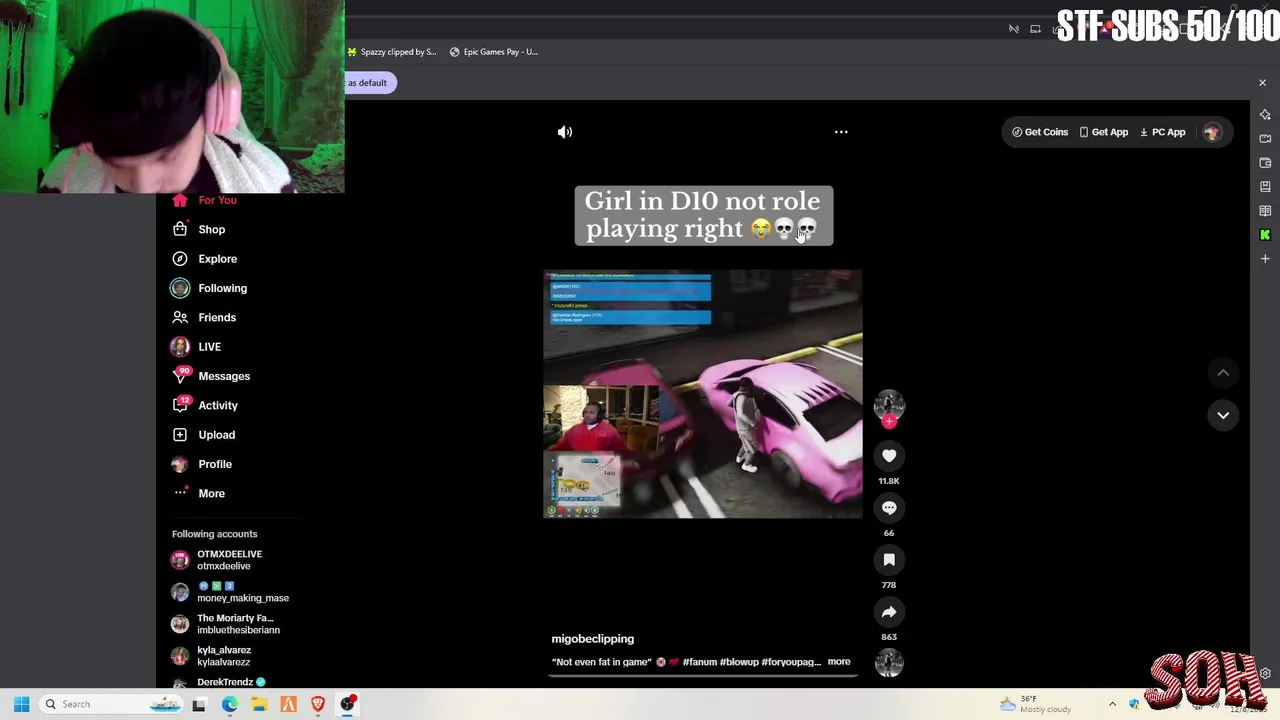Open the sidebar video camera icon
Screen dimensions: 1280x720
[x=1265, y=139]
